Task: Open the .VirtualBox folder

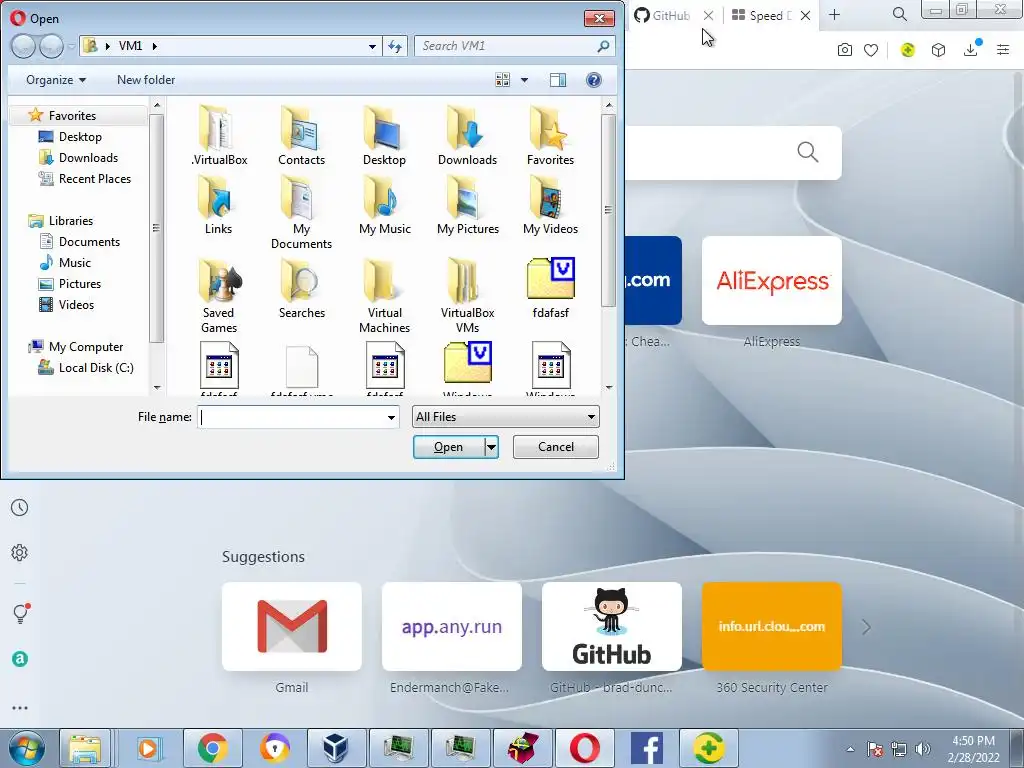Action: click(219, 135)
